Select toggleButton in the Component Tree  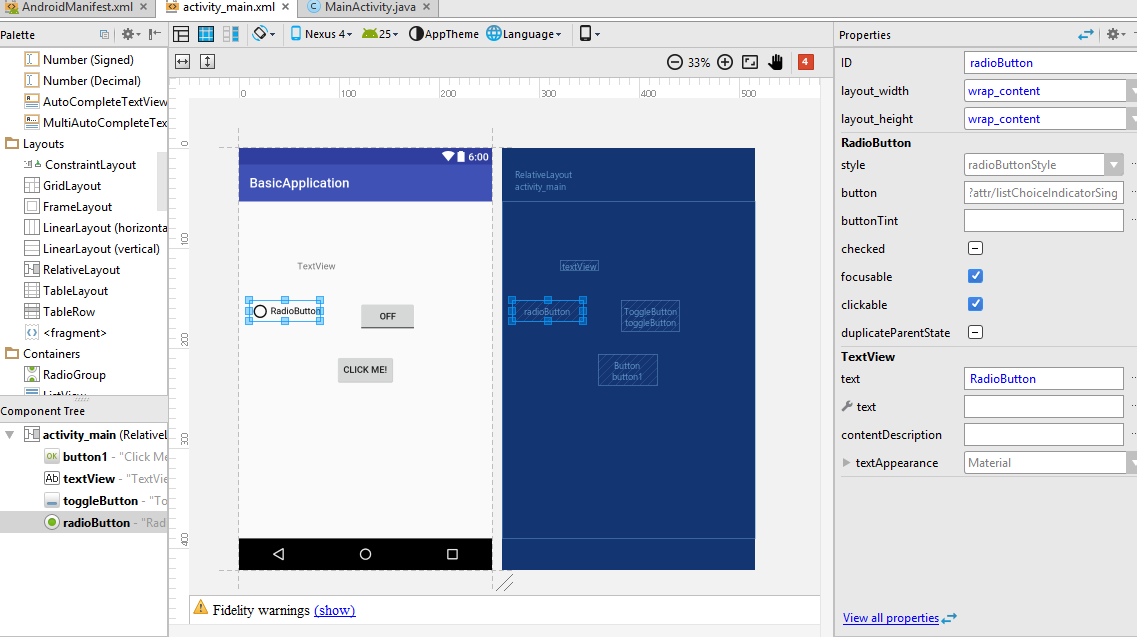click(100, 500)
